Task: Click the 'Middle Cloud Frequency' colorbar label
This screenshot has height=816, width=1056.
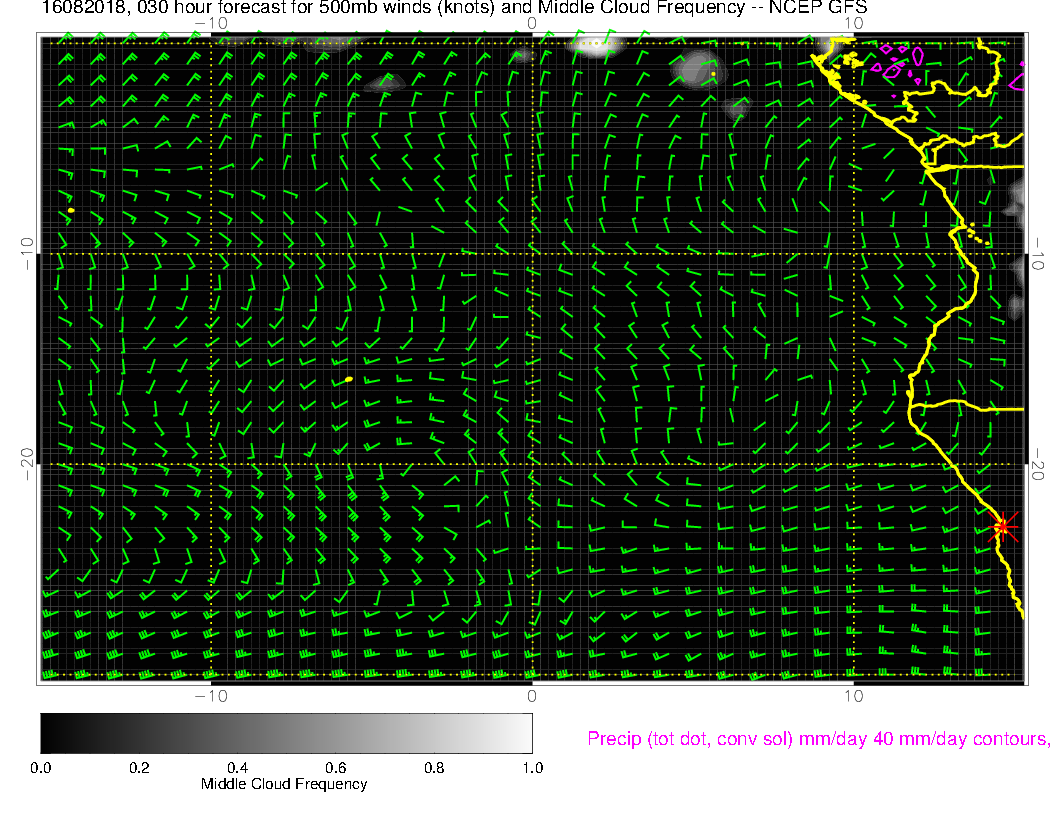Action: pyautogui.click(x=284, y=784)
